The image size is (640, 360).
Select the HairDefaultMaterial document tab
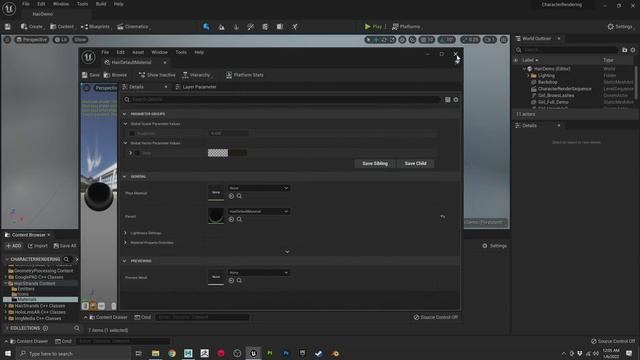pos(131,62)
